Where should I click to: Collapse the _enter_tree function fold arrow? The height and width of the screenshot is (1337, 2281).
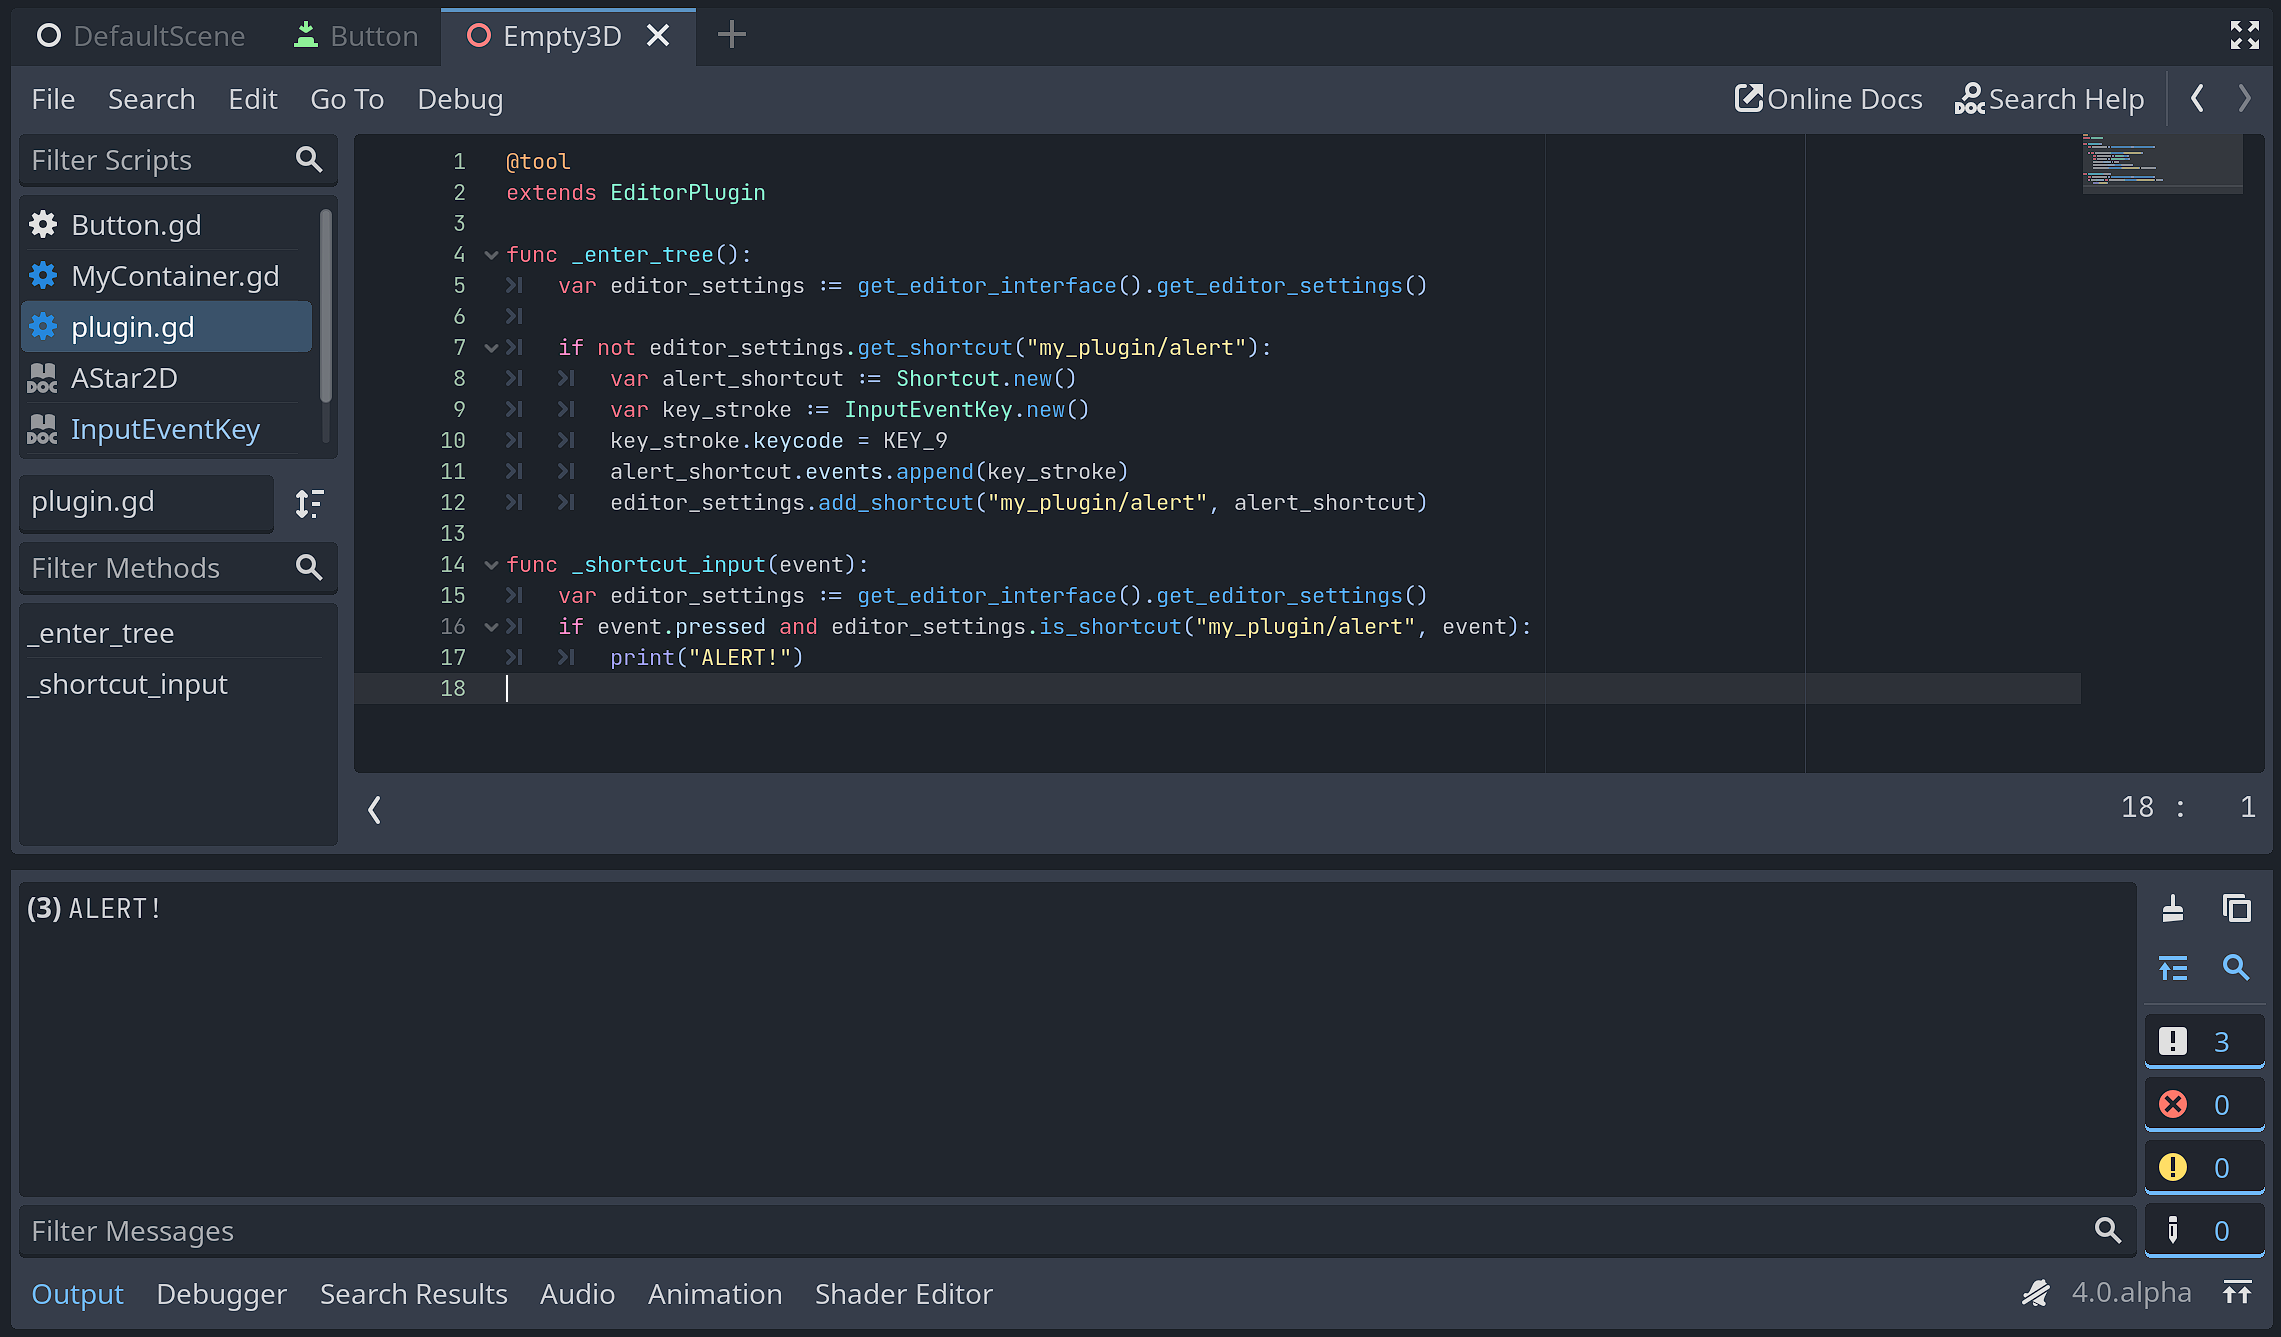pos(491,255)
